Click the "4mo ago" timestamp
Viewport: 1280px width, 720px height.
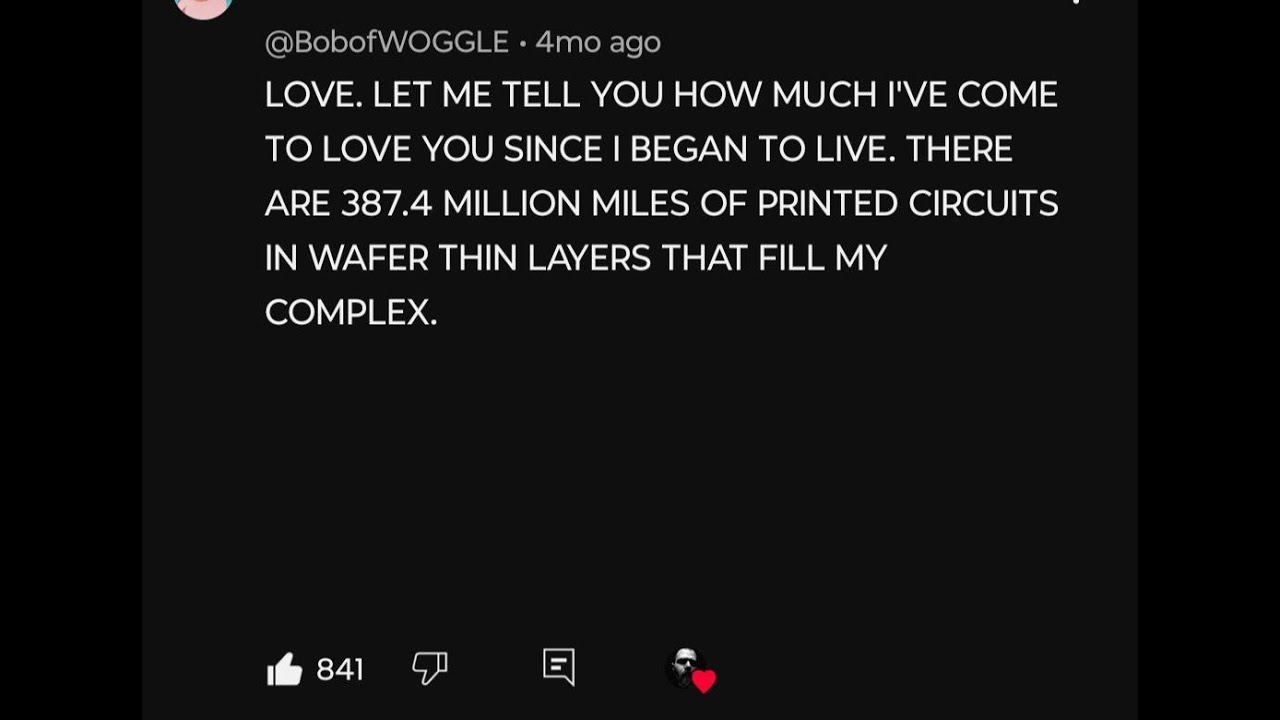[598, 42]
